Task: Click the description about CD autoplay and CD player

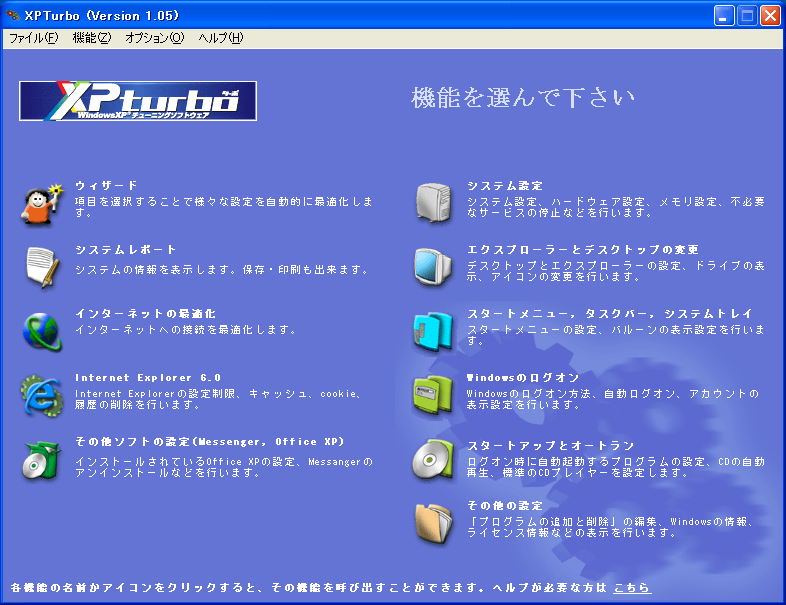Action: 616,467
